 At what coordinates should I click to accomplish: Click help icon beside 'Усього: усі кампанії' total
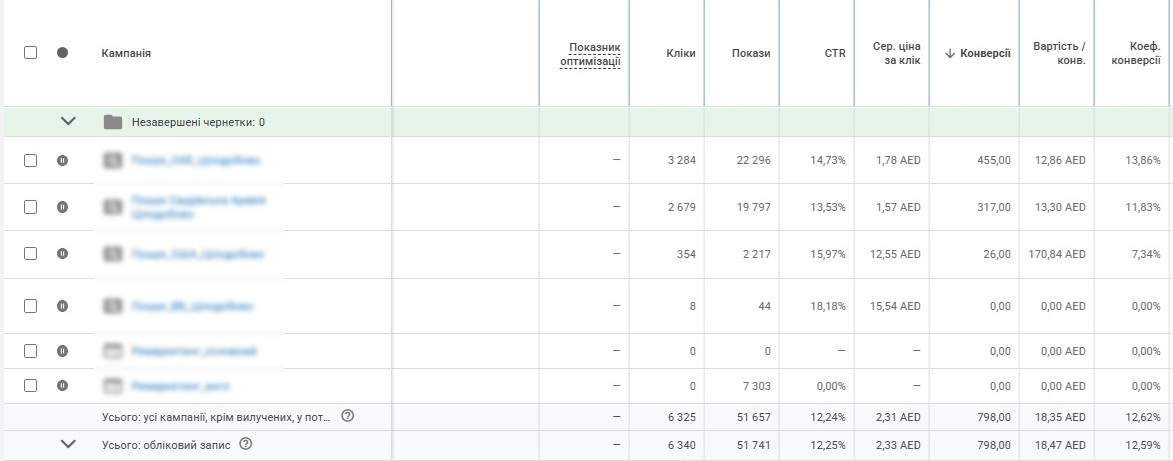[x=348, y=416]
